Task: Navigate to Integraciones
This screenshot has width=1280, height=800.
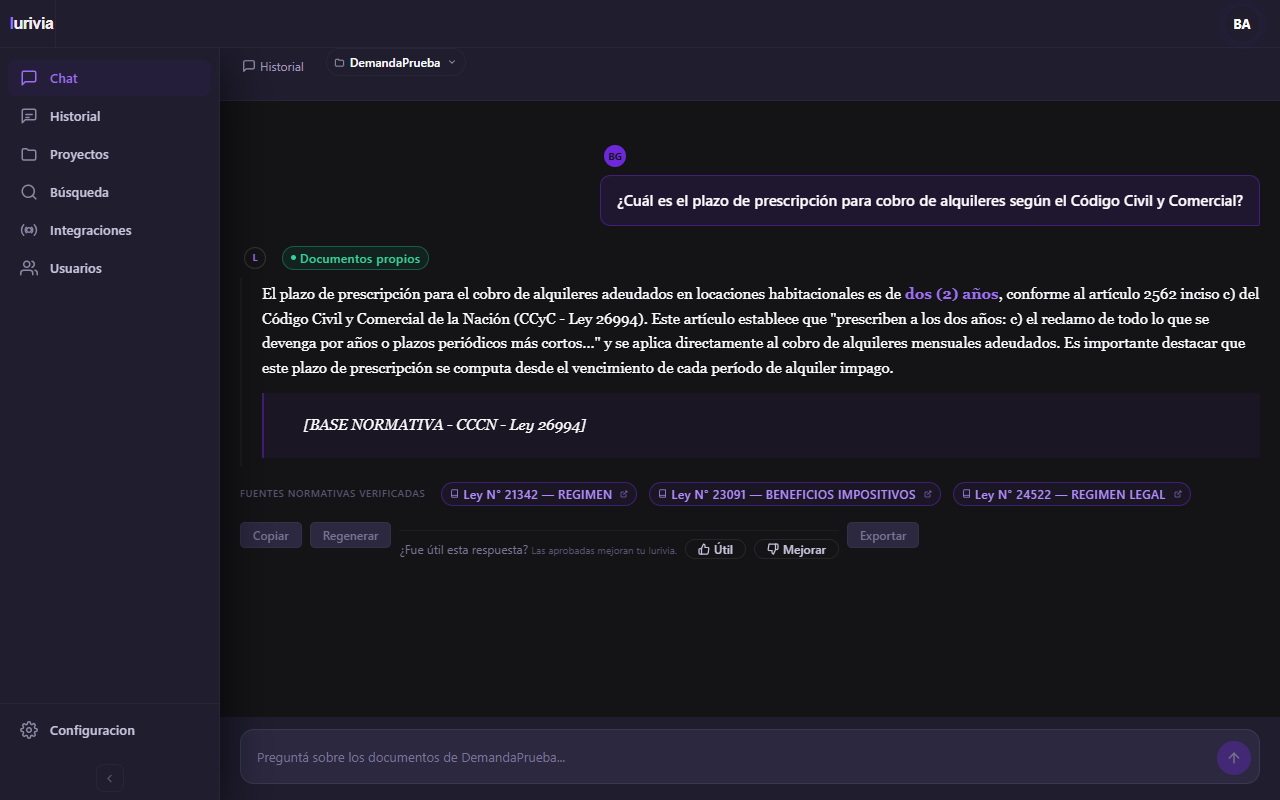Action: tap(110, 230)
